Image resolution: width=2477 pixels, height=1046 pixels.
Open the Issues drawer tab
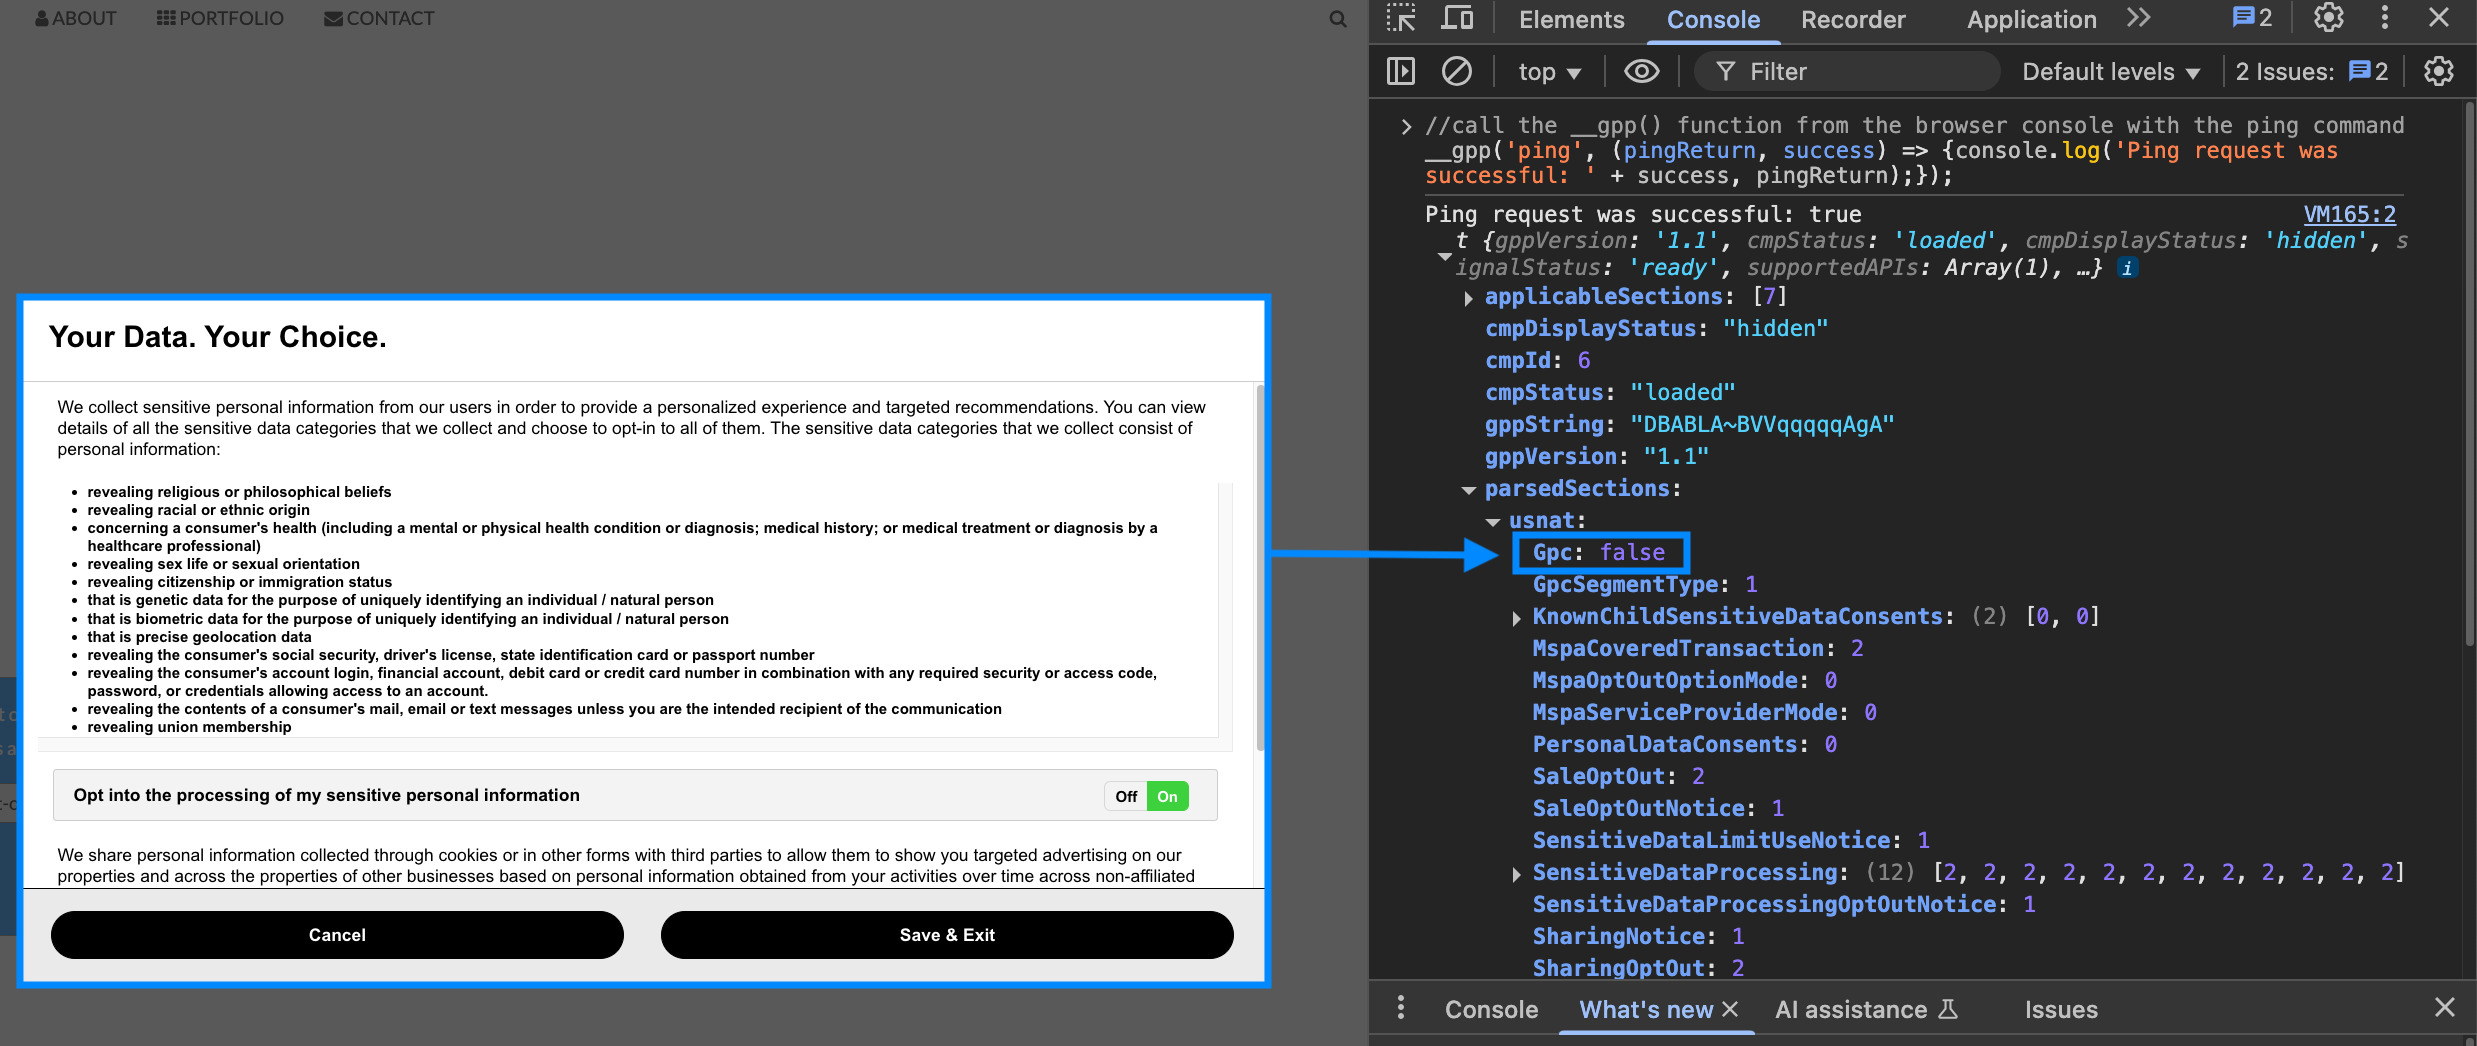tap(2061, 1010)
